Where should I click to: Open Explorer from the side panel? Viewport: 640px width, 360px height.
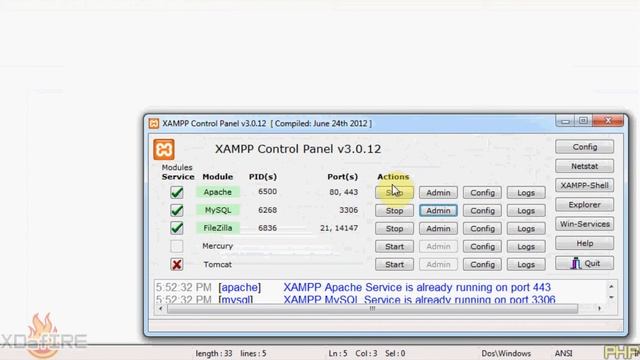click(584, 204)
